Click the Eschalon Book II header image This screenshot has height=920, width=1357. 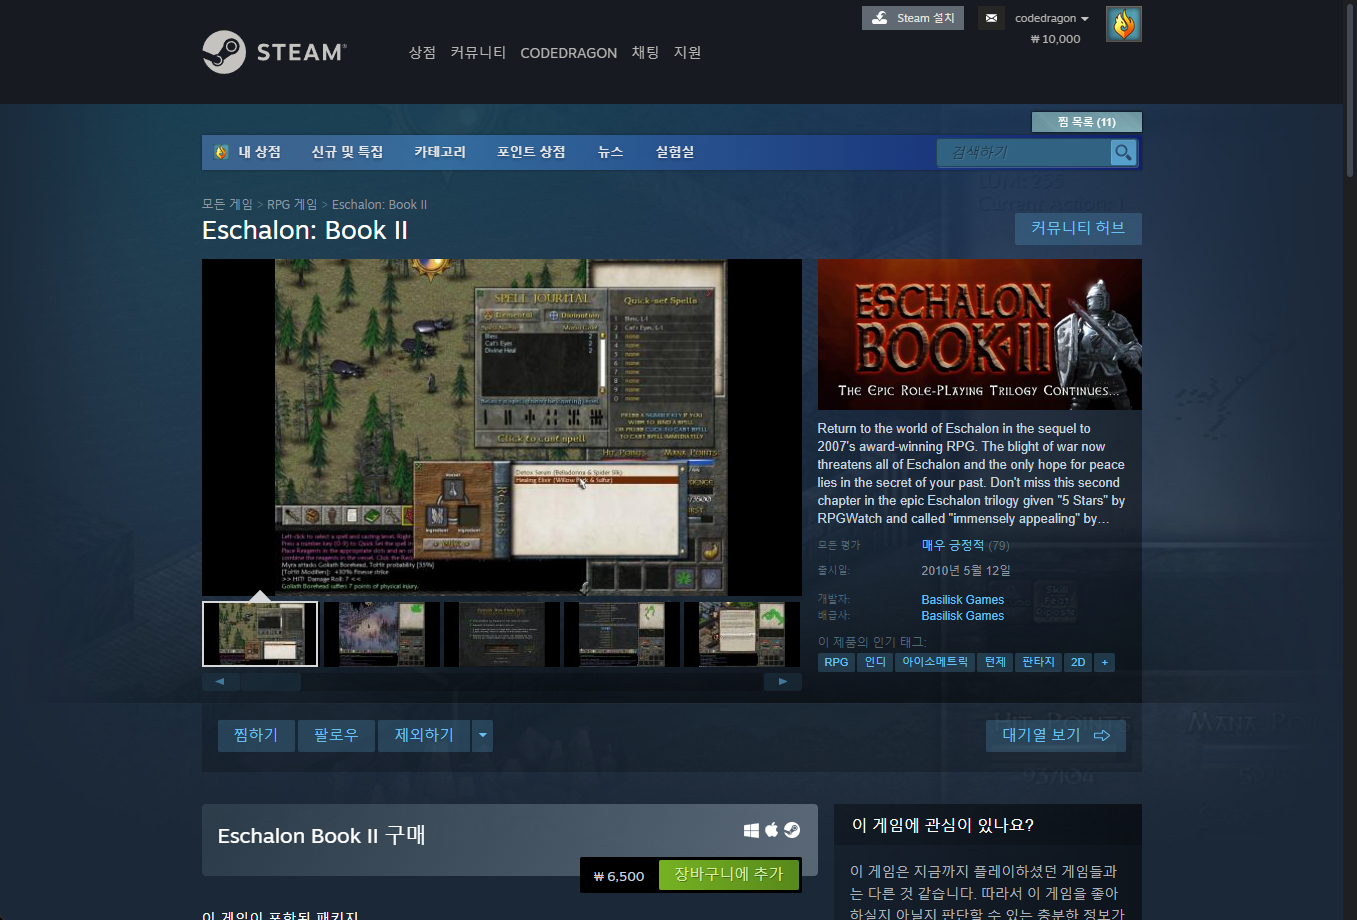click(x=979, y=334)
